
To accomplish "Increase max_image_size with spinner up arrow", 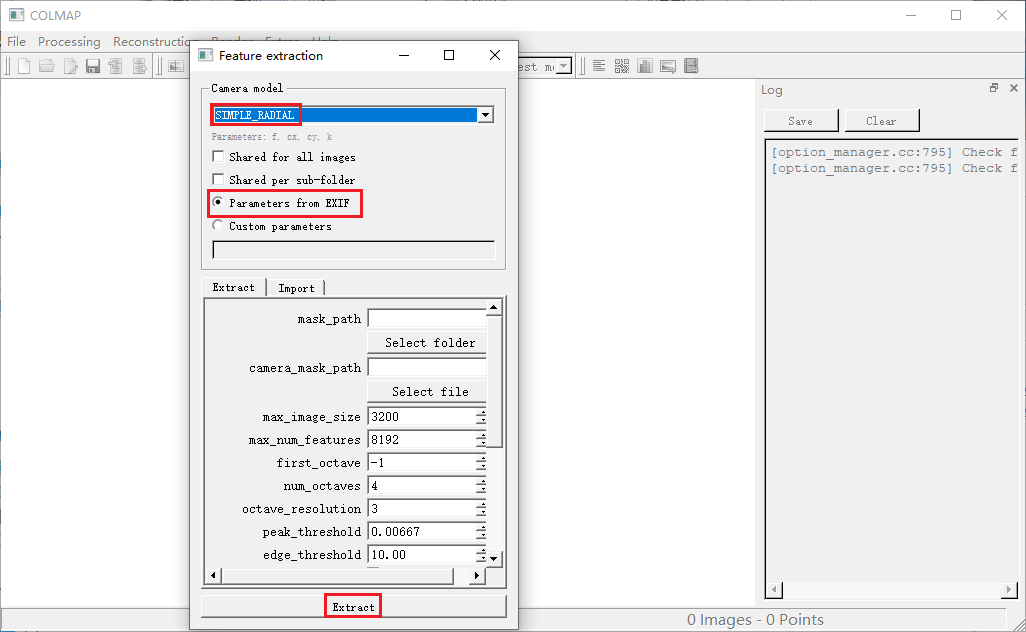I will 481,412.
